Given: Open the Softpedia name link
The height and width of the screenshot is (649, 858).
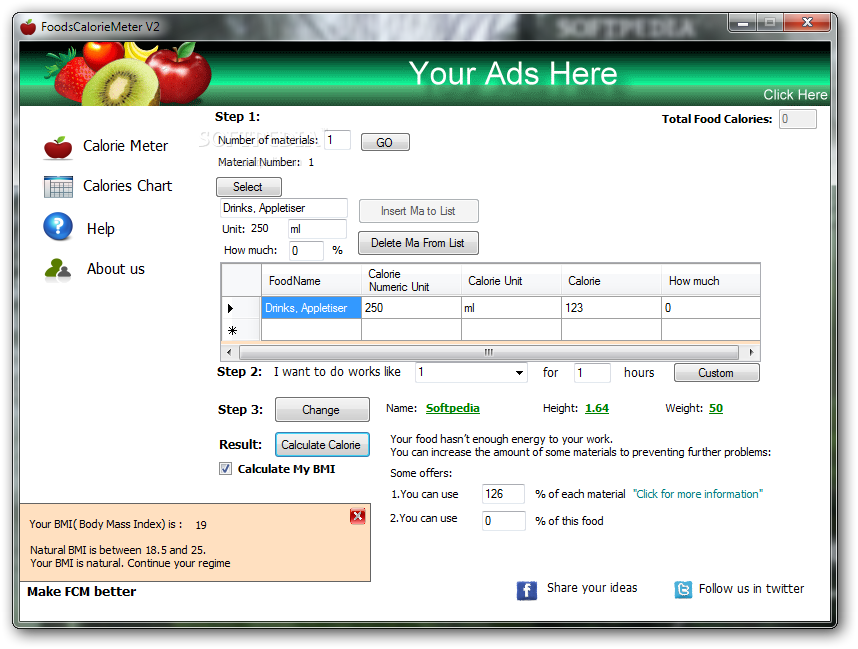Looking at the screenshot, I should (x=453, y=408).
